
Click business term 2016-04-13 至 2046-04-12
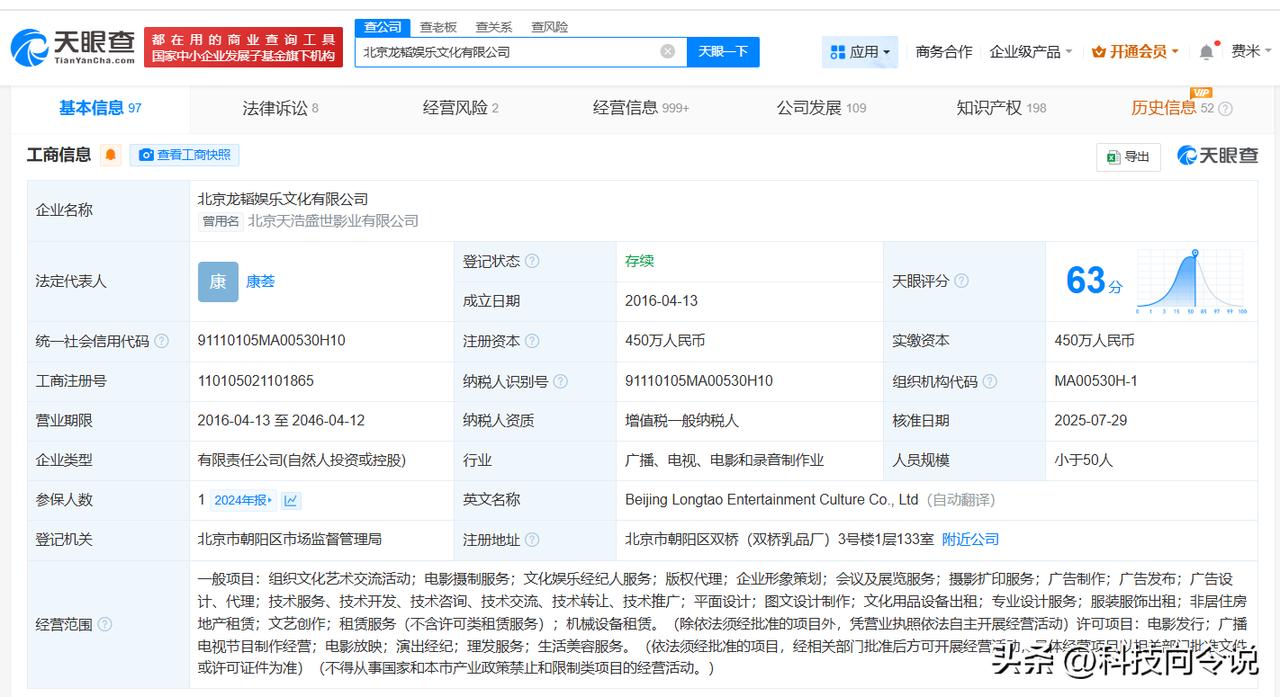281,421
